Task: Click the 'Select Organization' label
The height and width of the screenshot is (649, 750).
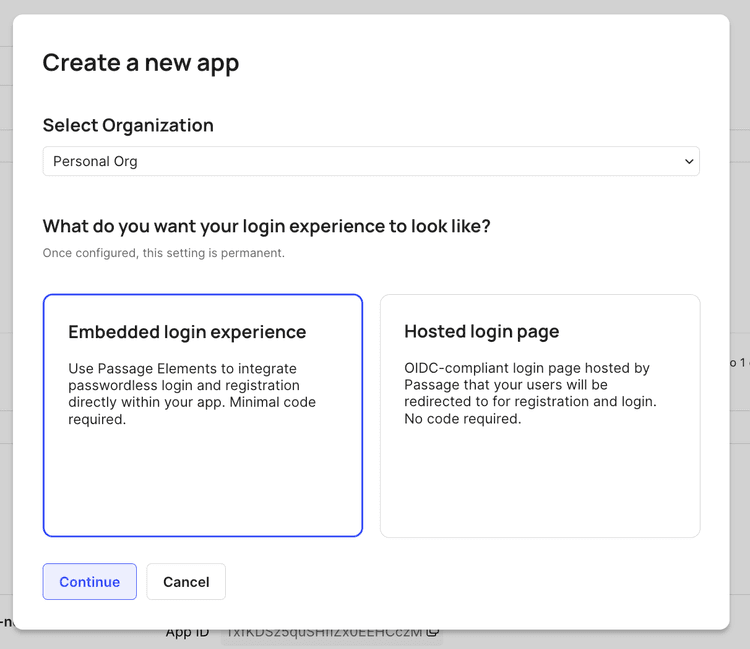Action: 128,125
